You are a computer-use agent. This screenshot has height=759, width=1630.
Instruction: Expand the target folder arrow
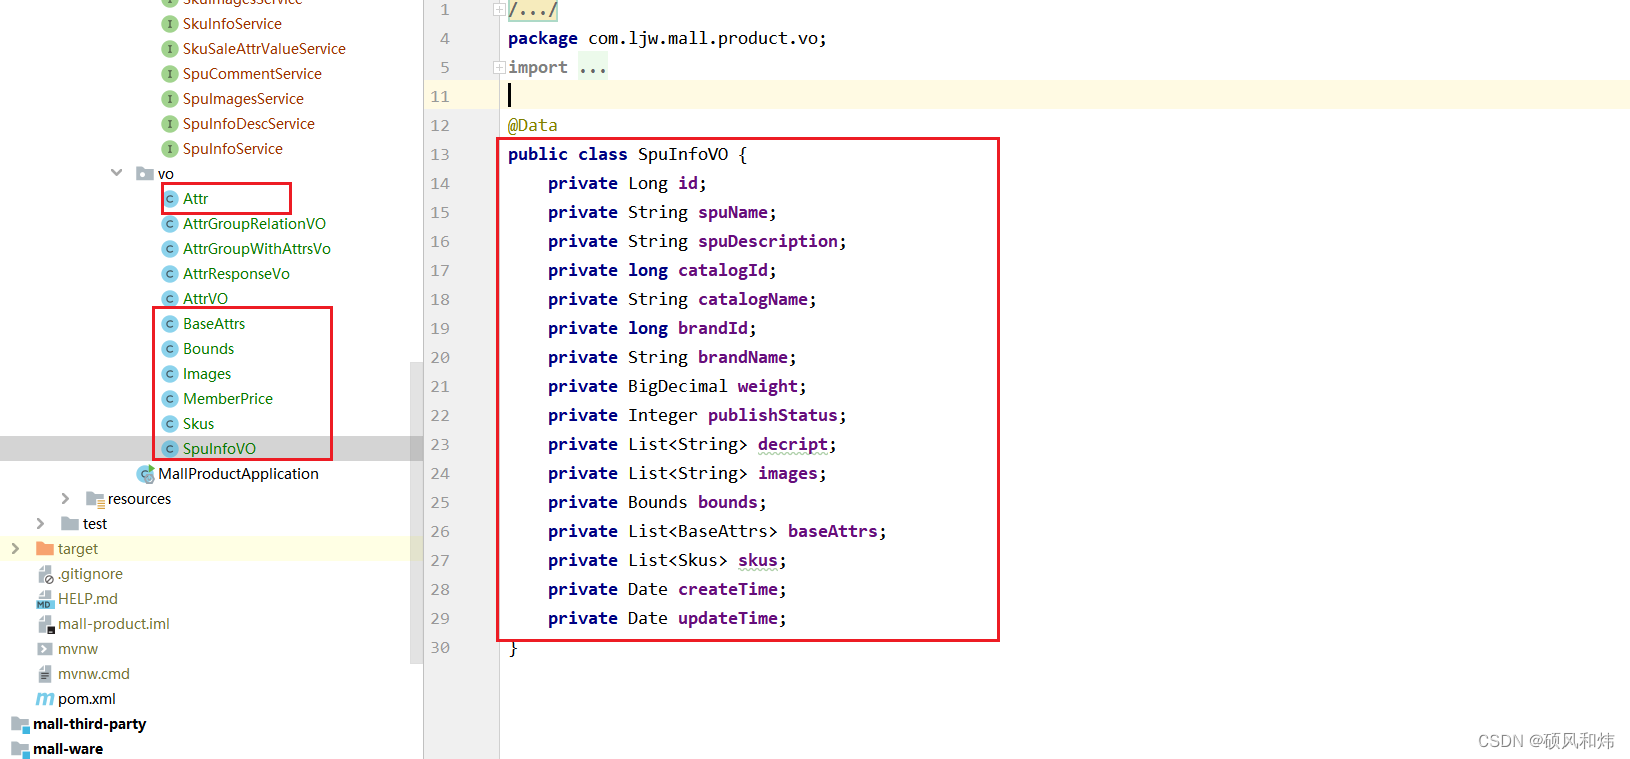tap(15, 548)
